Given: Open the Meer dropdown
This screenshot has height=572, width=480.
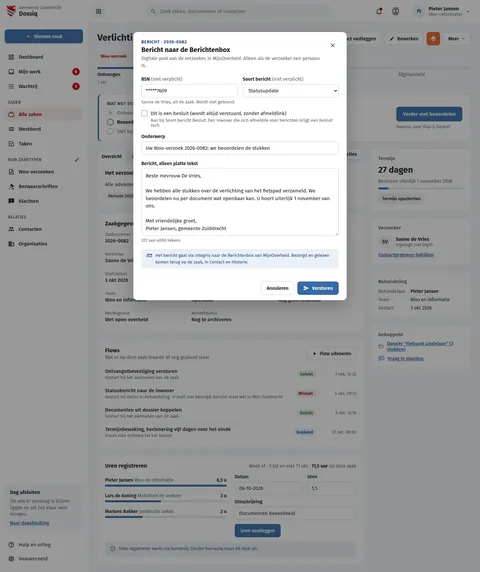Looking at the screenshot, I should 456,39.
